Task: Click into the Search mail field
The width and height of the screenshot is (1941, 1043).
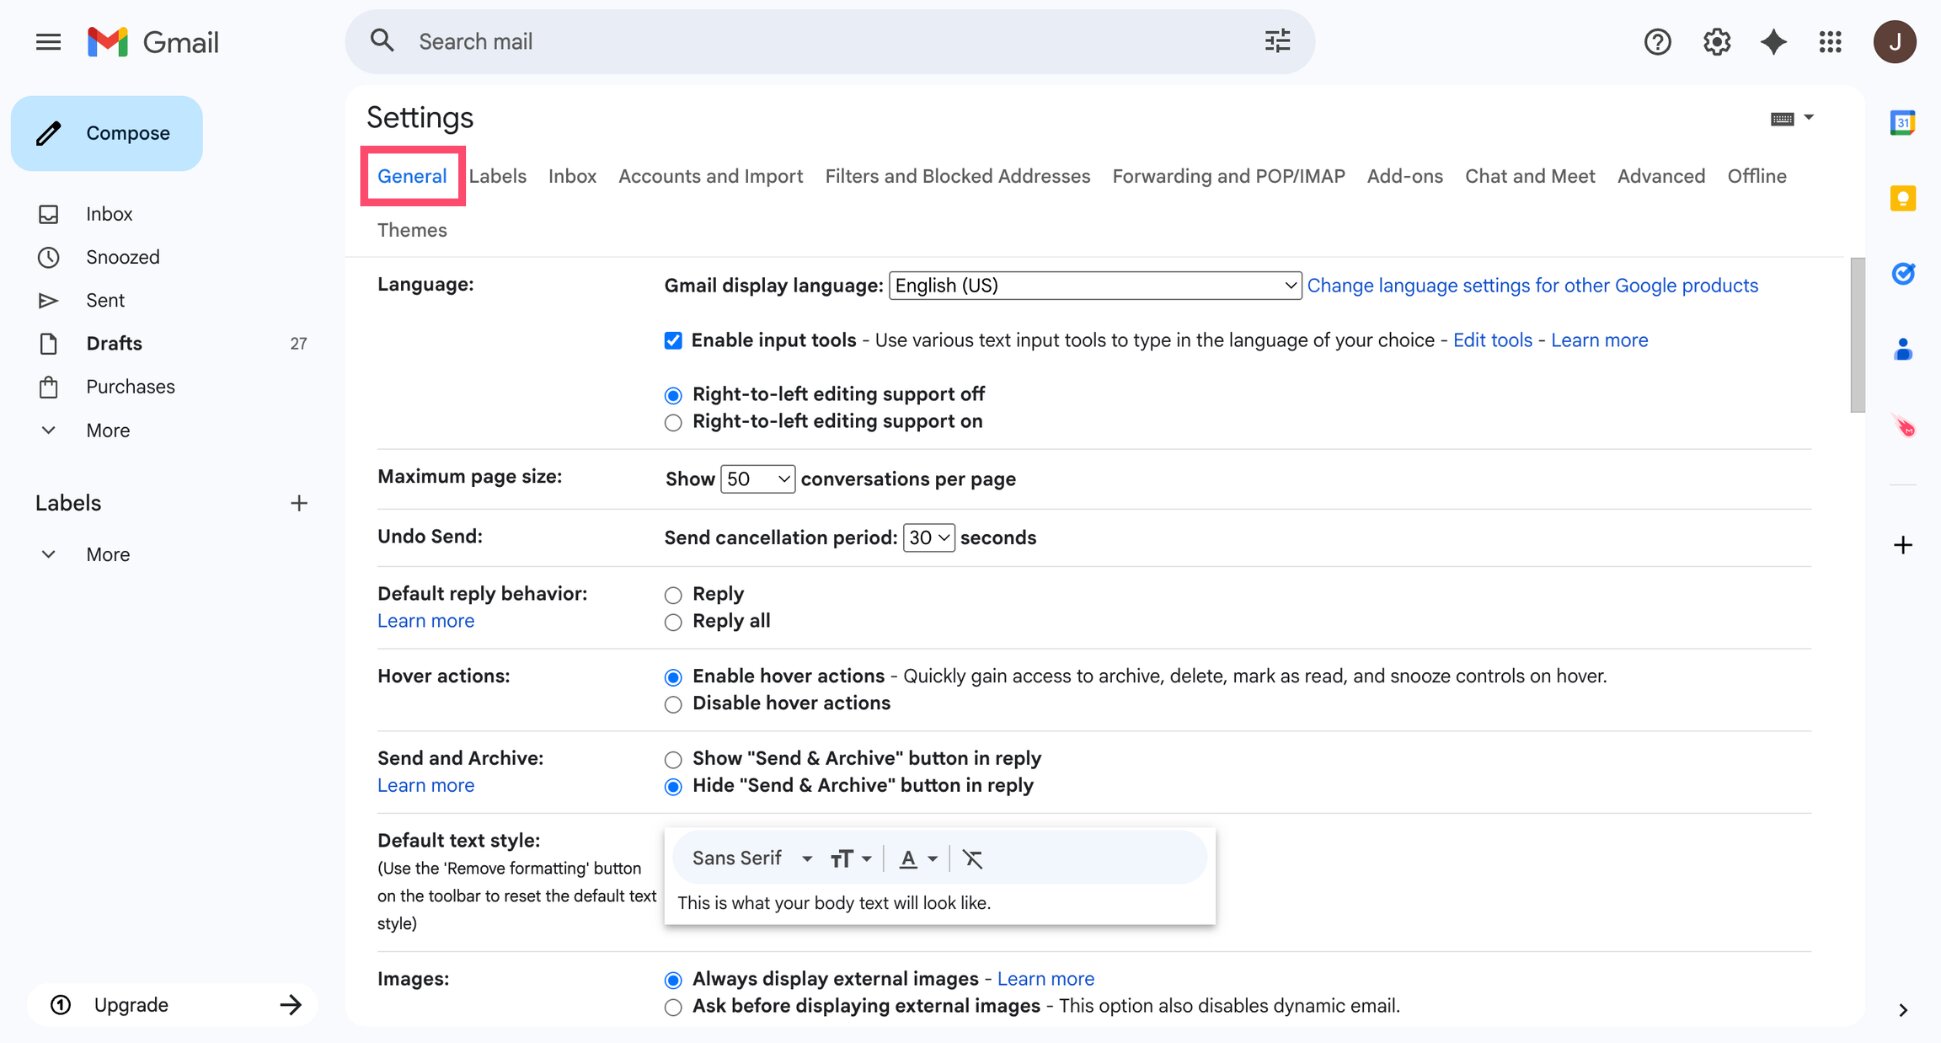Action: (x=830, y=41)
